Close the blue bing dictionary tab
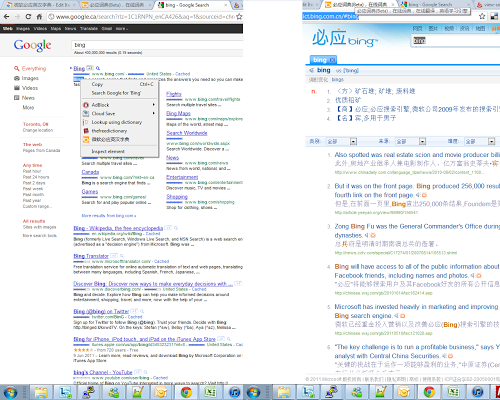Screen dimensions: 500x400 332,60
